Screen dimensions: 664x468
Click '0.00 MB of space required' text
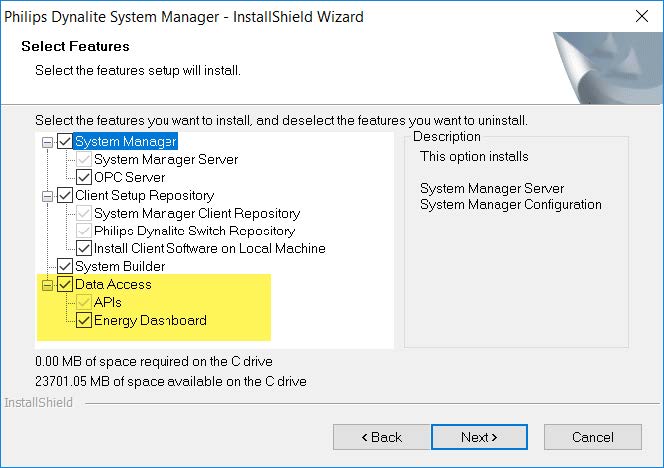tap(154, 361)
